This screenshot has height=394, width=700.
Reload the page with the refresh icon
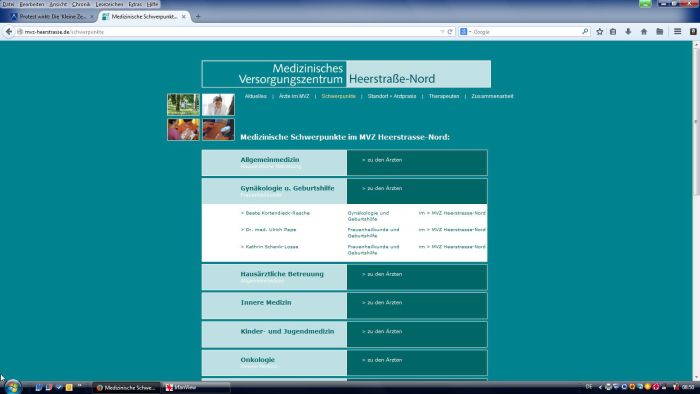[450, 32]
